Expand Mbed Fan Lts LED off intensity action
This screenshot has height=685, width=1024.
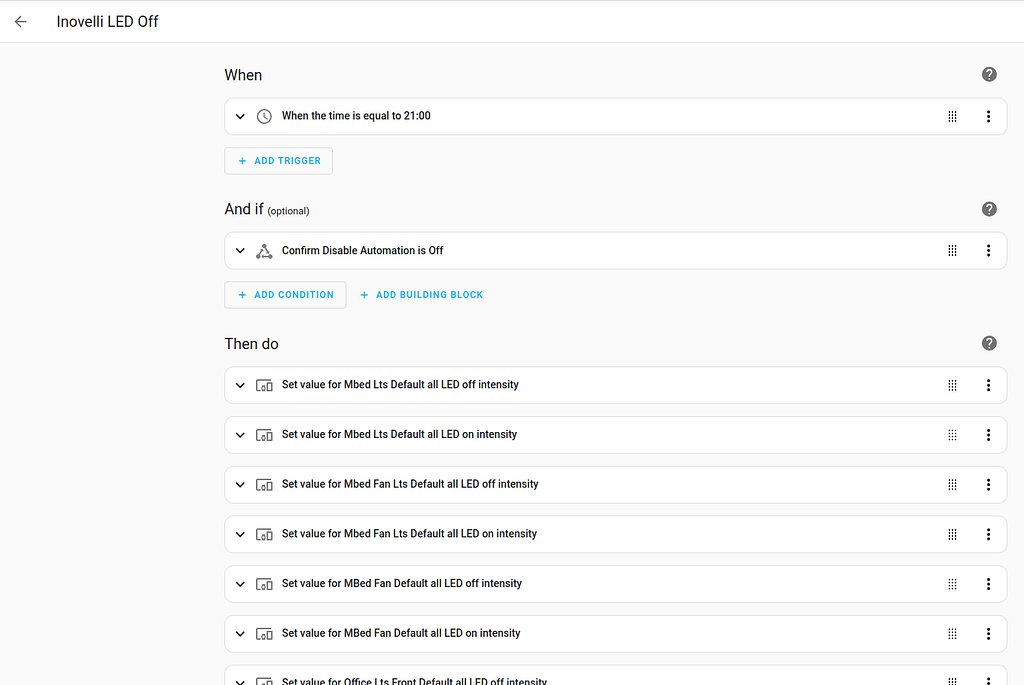click(x=240, y=484)
